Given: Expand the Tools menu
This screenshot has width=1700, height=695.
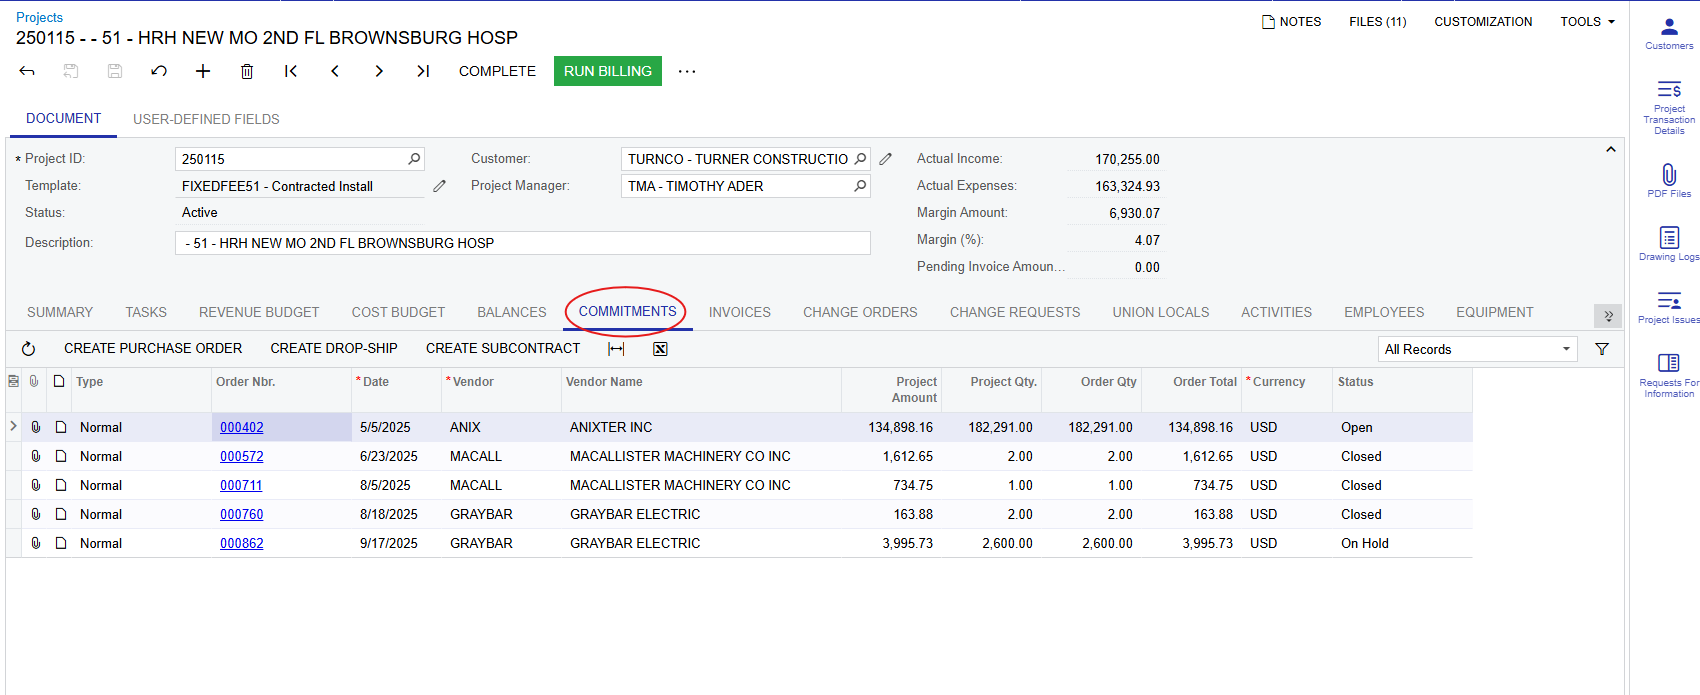Looking at the screenshot, I should 1587,22.
